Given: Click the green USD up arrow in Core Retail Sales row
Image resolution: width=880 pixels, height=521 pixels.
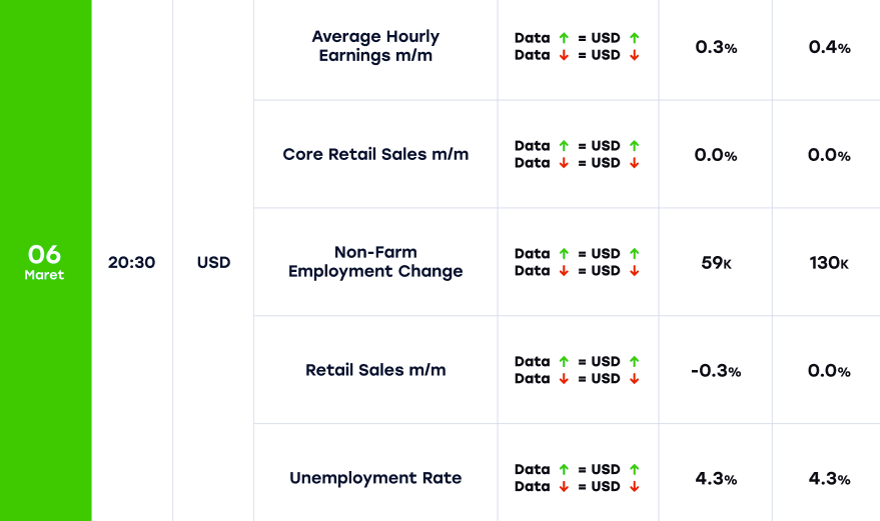Looking at the screenshot, I should click(634, 146).
